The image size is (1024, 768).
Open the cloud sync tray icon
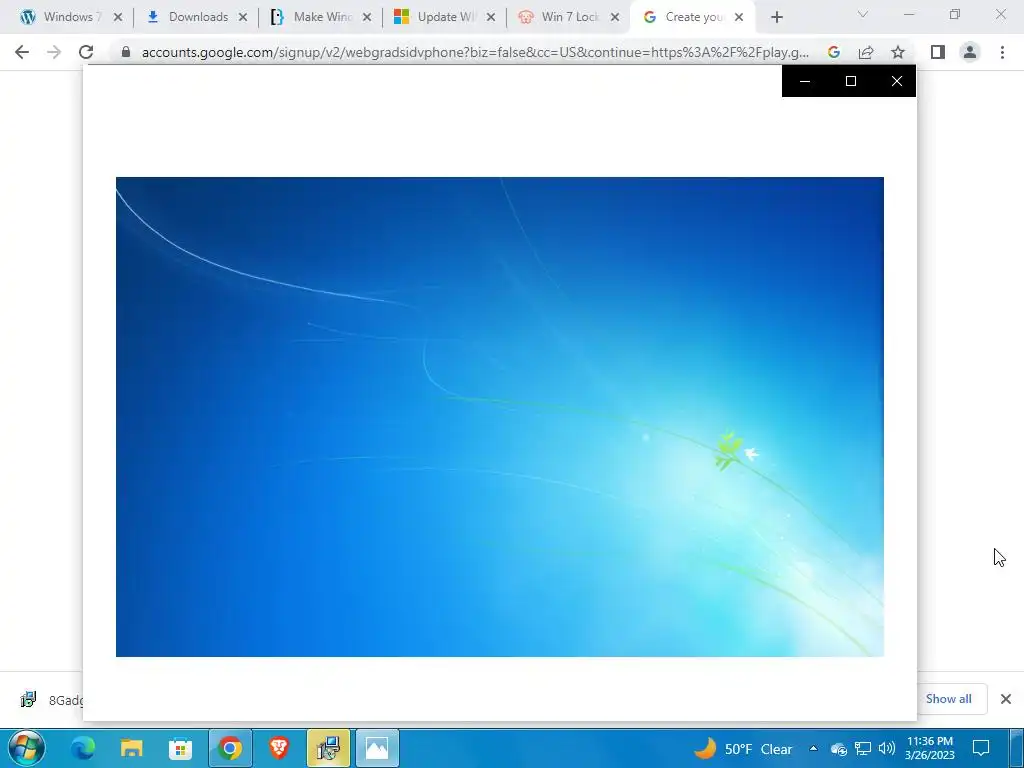(x=839, y=749)
